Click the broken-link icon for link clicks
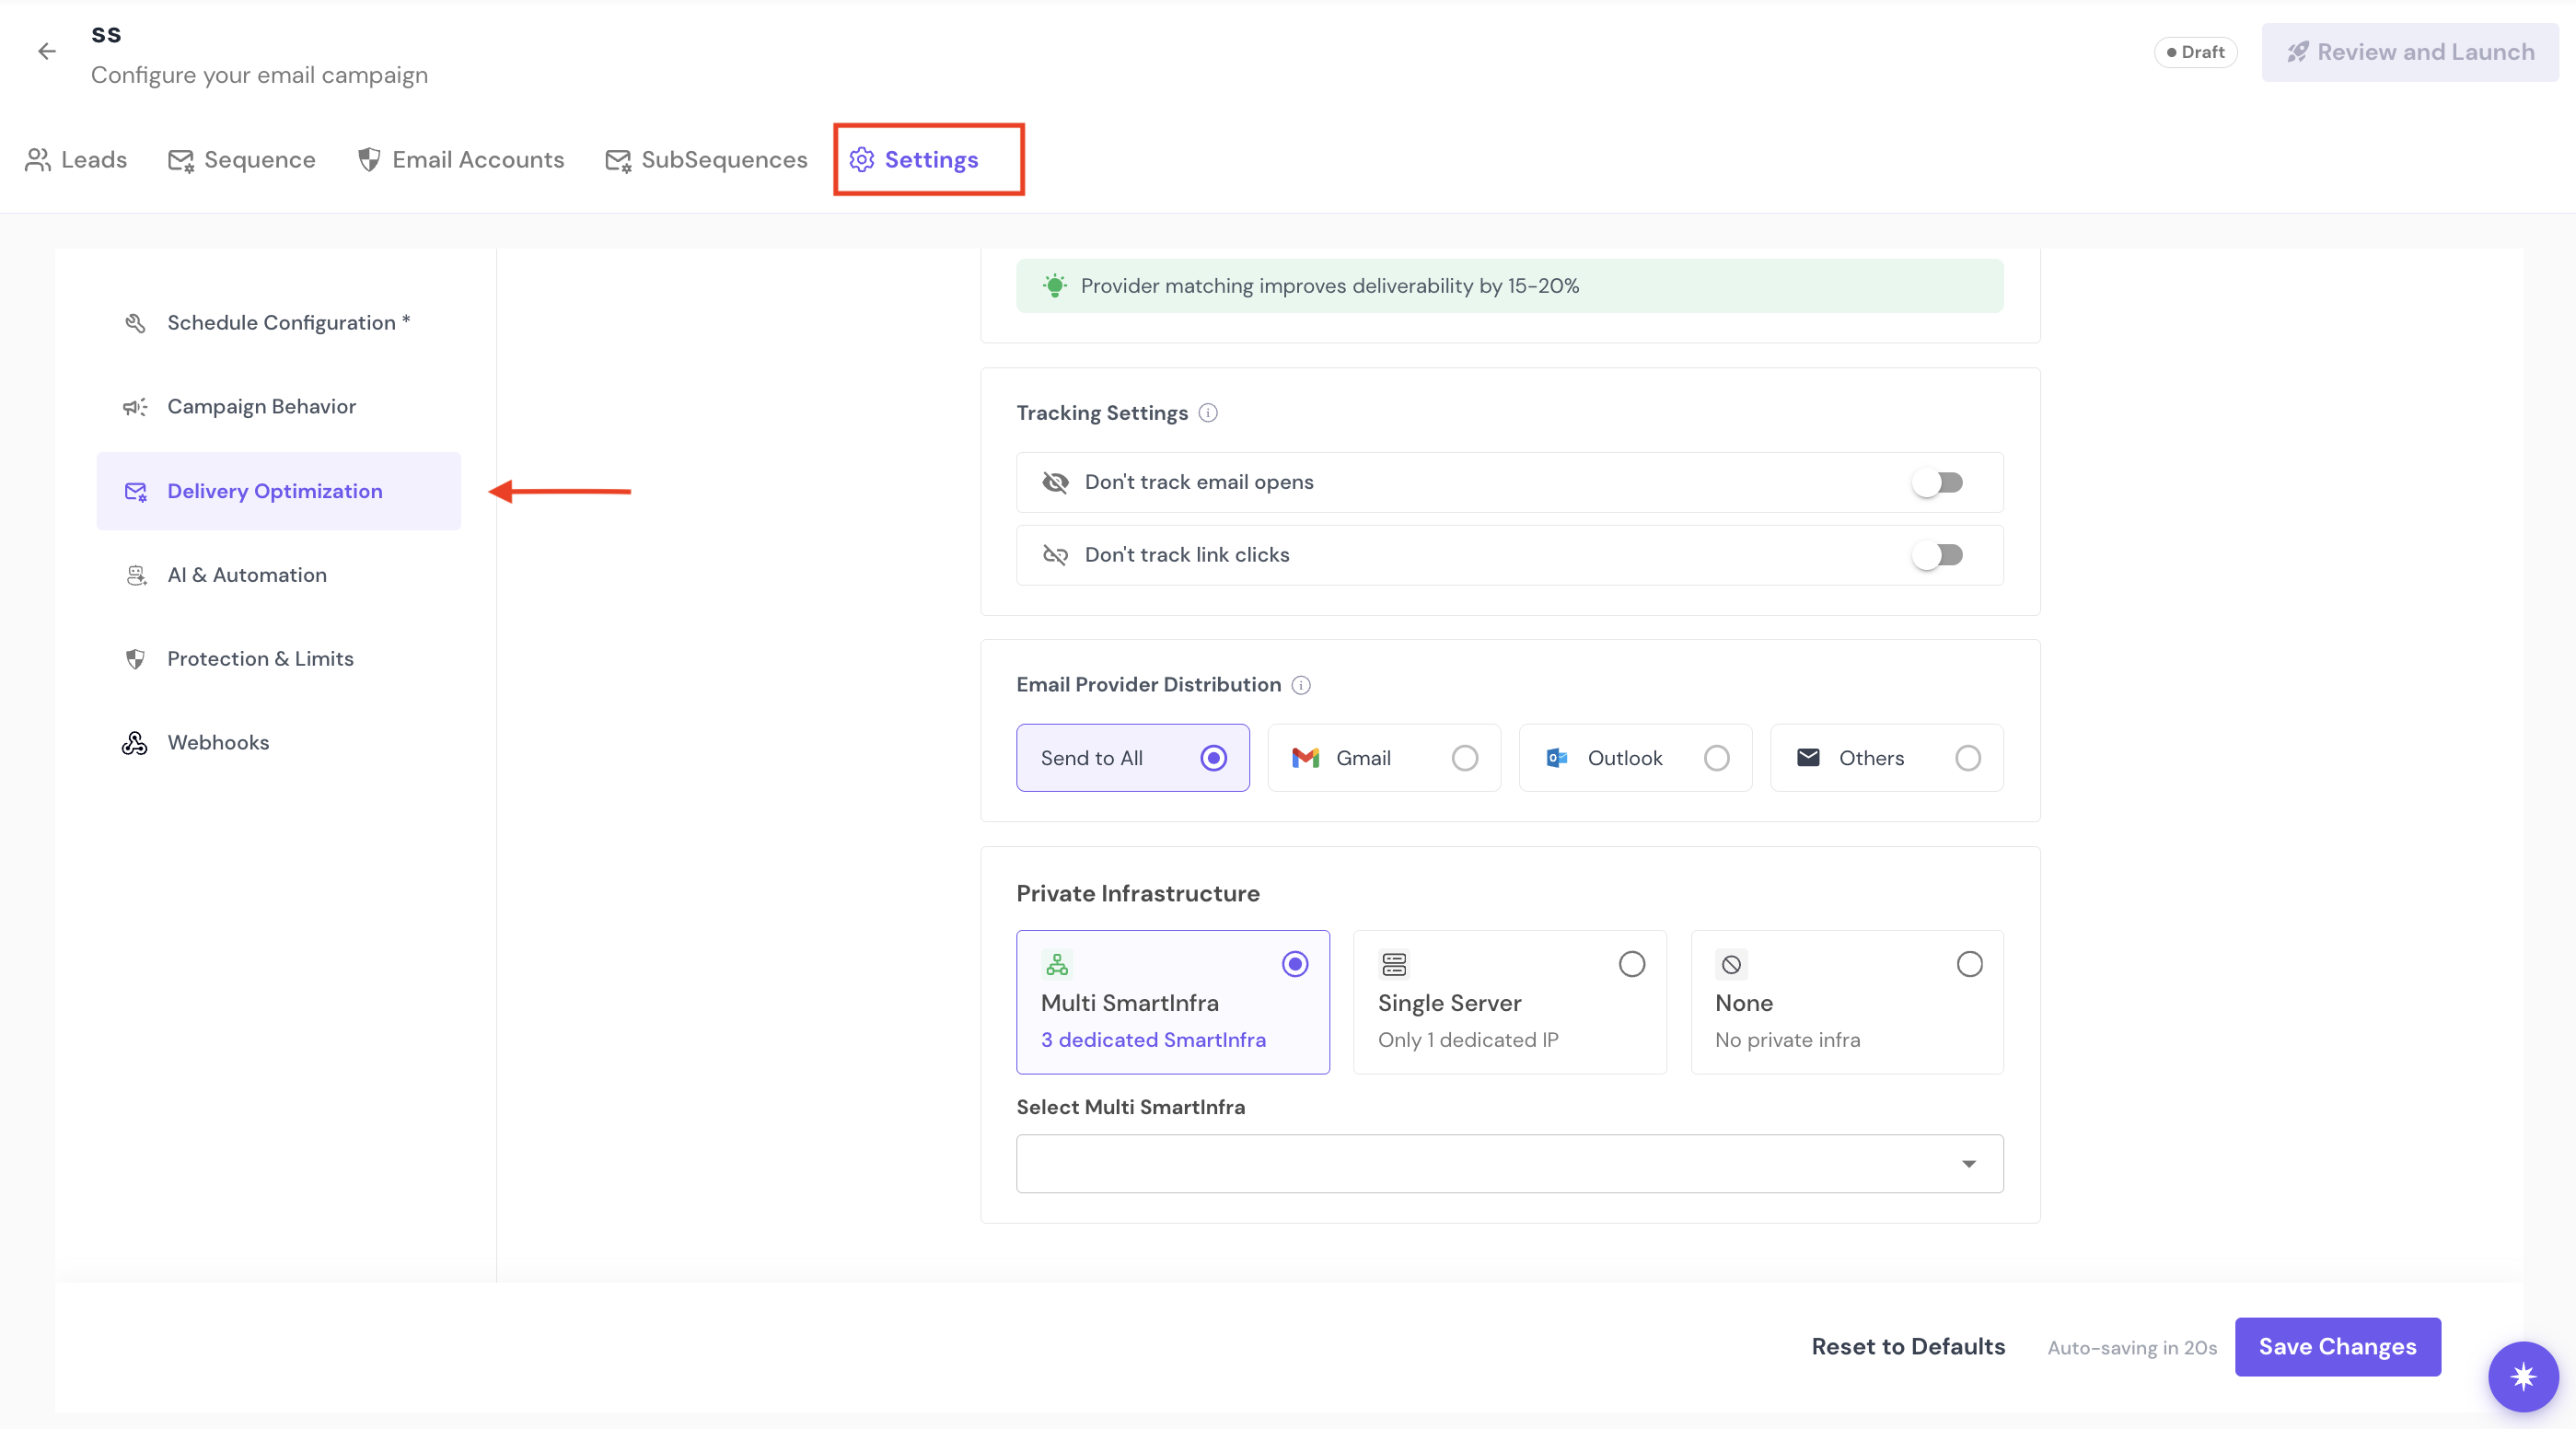 1055,555
